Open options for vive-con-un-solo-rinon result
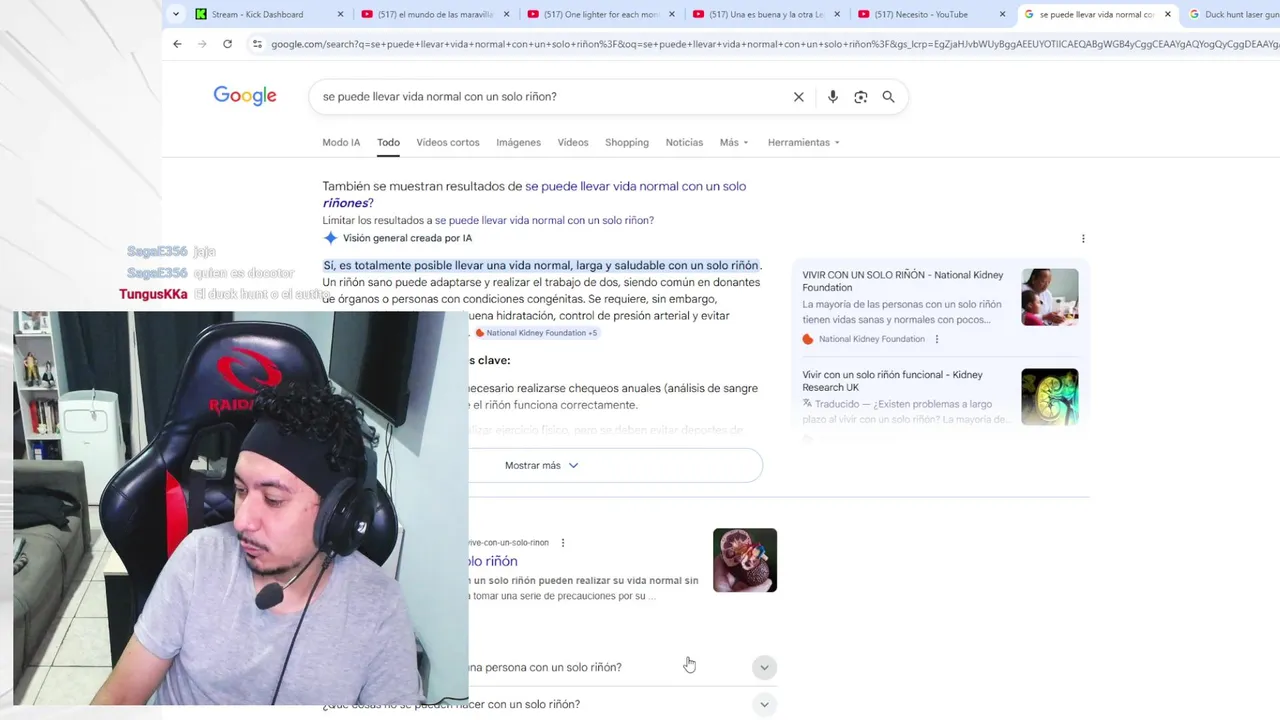 [x=563, y=543]
